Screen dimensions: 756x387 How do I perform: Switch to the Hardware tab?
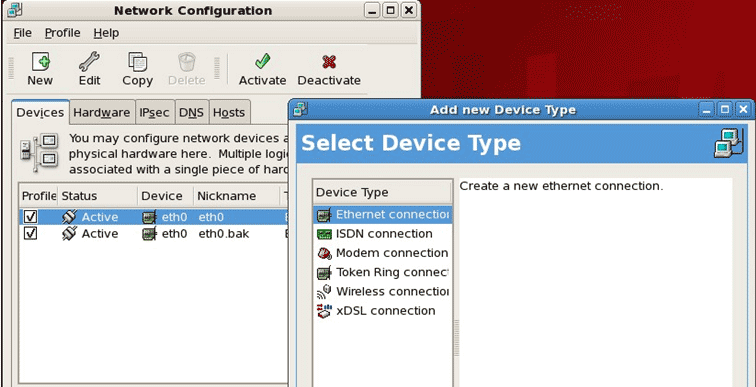coord(102,112)
